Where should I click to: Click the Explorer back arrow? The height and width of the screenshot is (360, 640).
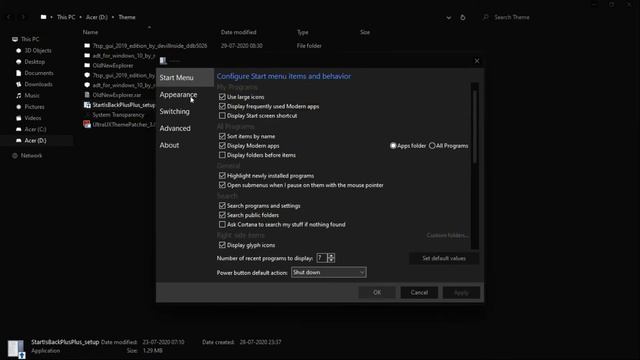pyautogui.click(x=9, y=17)
